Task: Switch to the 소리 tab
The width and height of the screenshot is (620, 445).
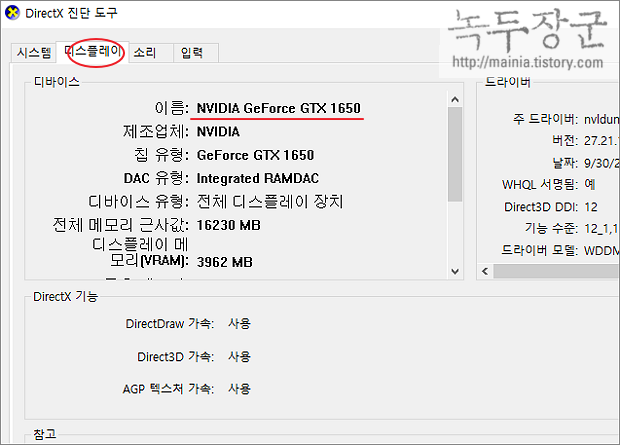Action: [151, 53]
